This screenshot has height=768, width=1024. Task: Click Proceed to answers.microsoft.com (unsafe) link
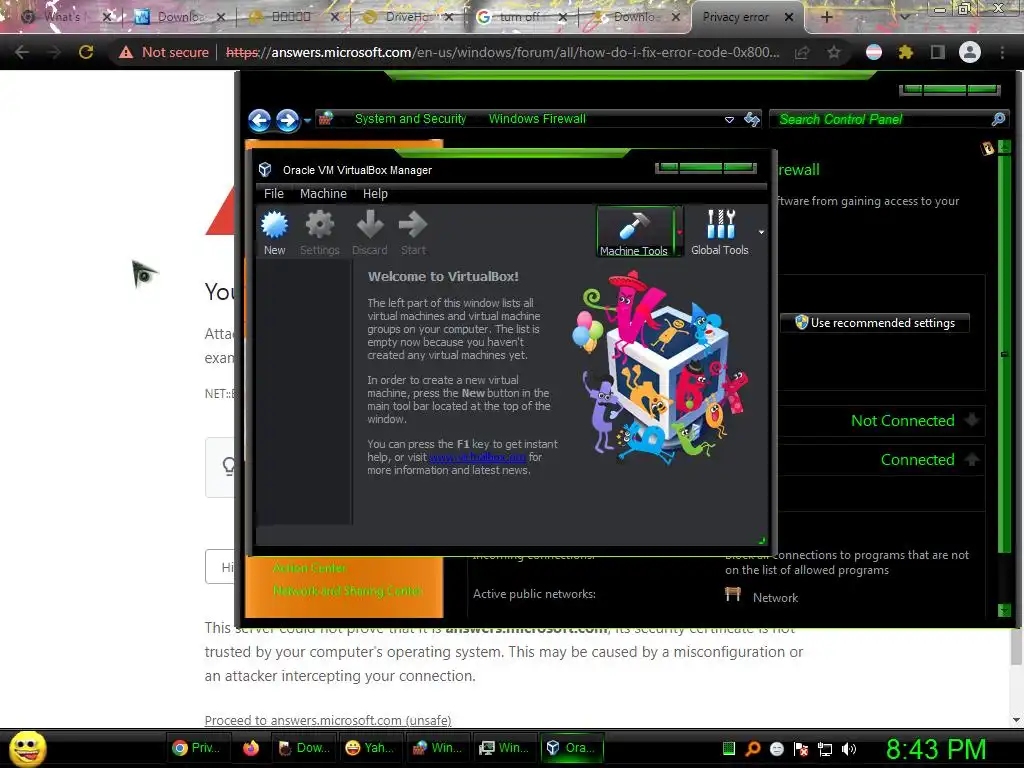[328, 720]
